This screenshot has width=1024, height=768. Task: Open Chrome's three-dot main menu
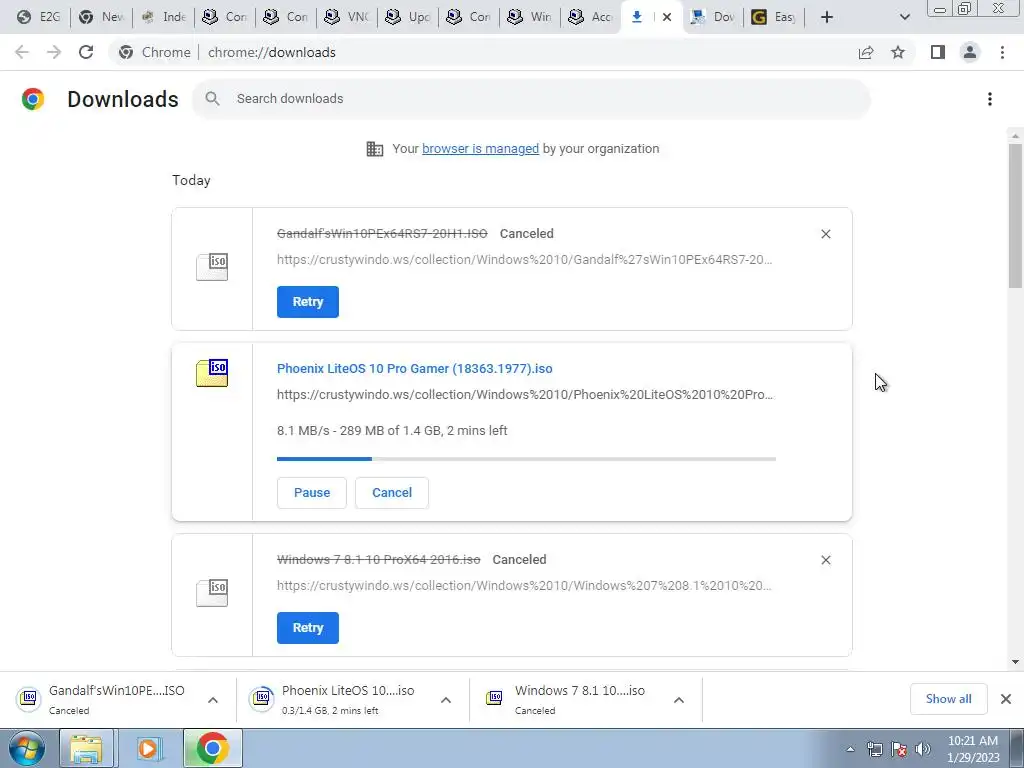pyautogui.click(x=1002, y=52)
